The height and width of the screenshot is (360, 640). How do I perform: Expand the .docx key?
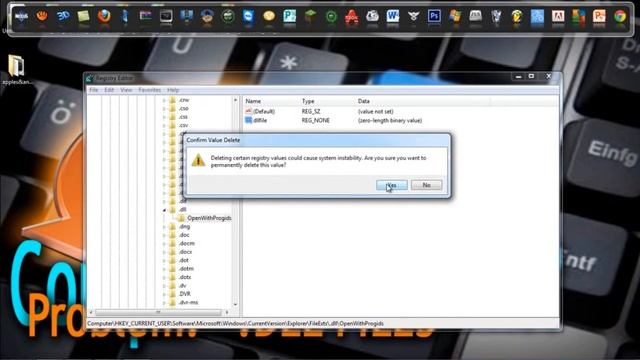coord(164,252)
